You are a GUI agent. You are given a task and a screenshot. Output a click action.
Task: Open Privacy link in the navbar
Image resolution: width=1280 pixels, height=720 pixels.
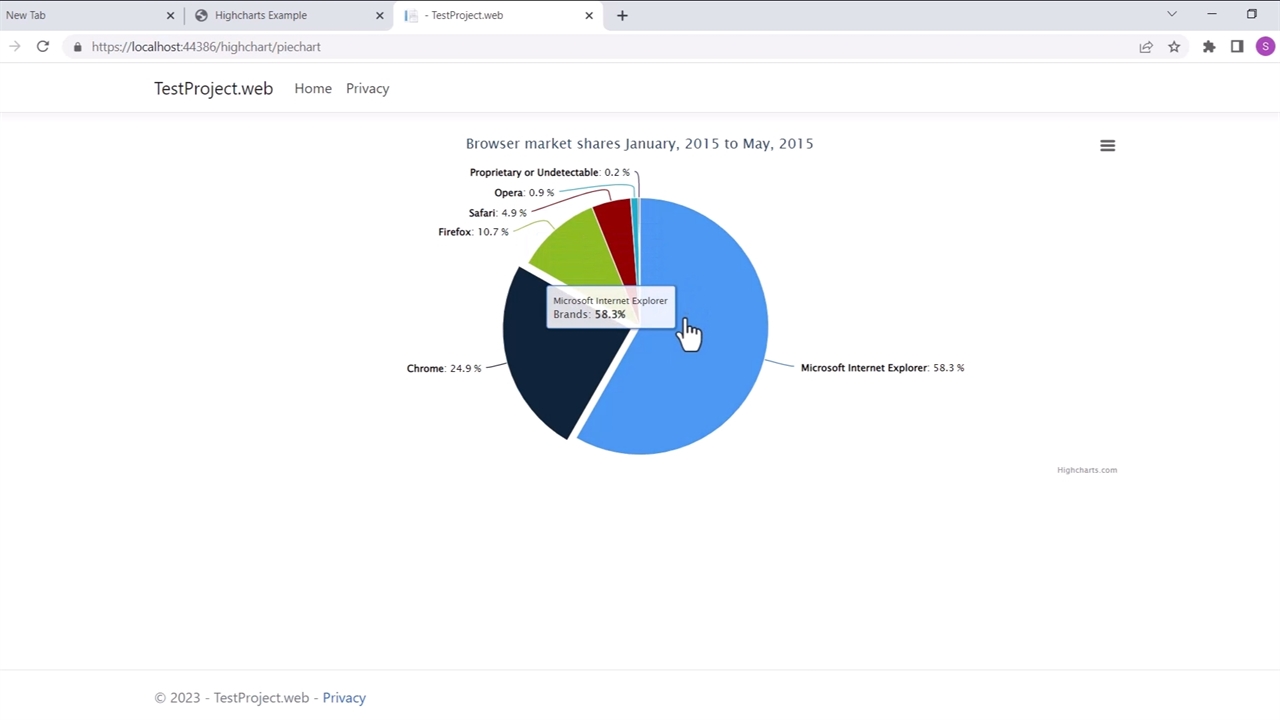click(367, 89)
